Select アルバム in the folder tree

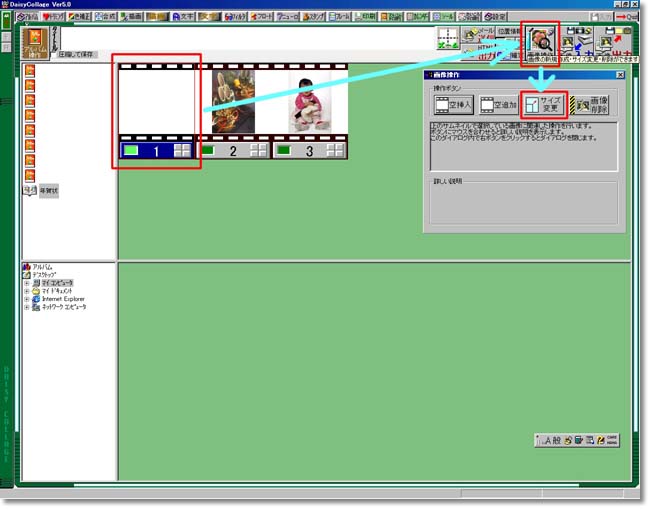pyautogui.click(x=42, y=267)
